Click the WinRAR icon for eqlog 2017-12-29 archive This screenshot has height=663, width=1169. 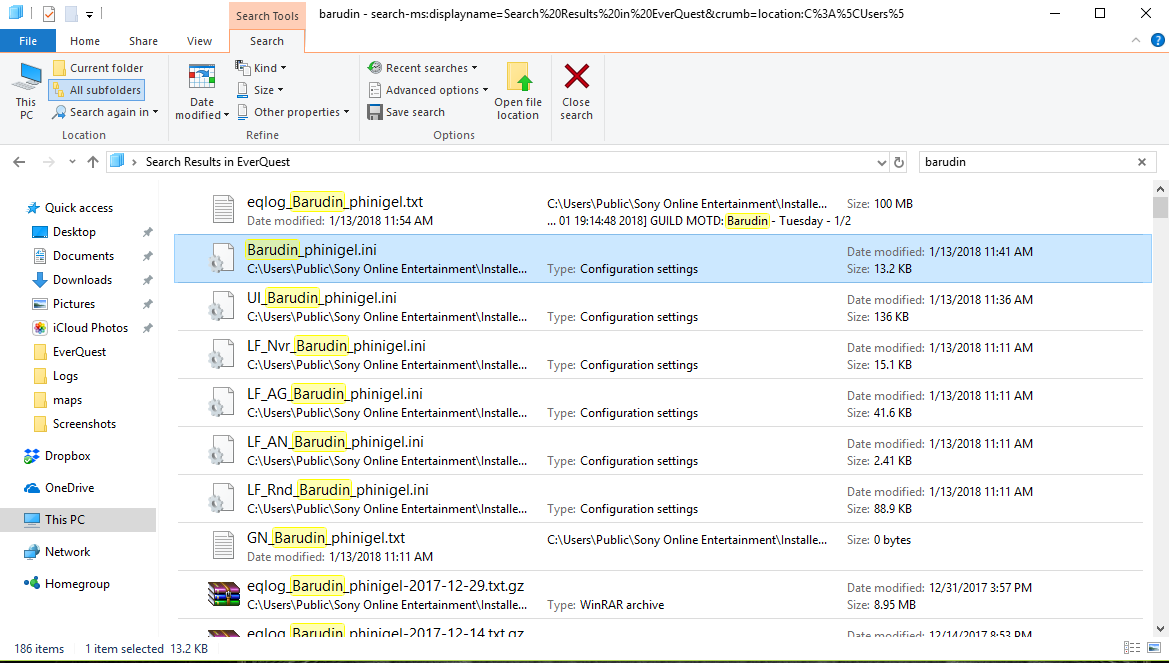tap(224, 594)
